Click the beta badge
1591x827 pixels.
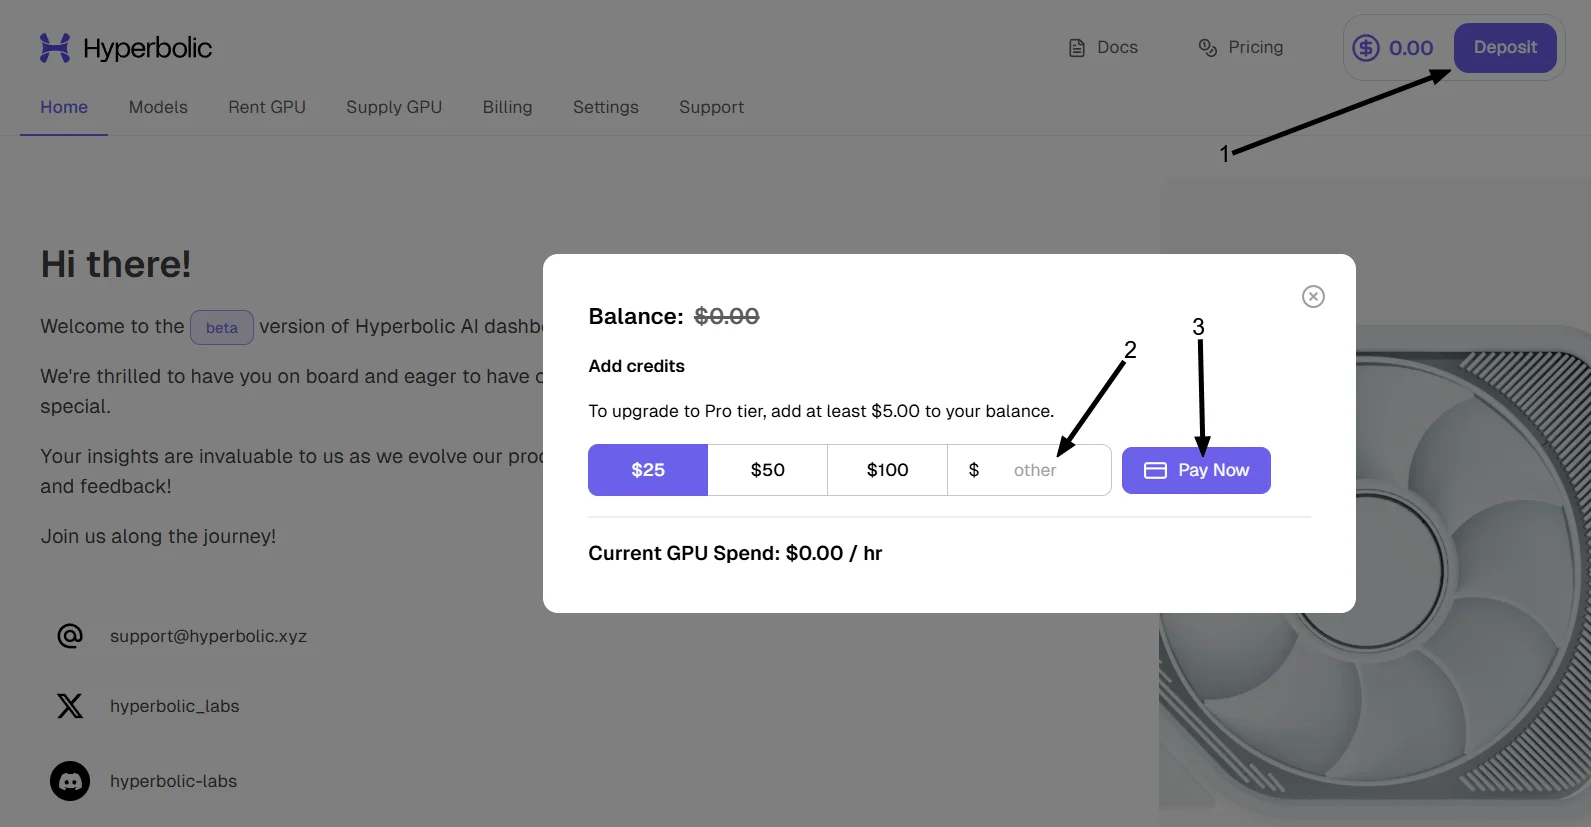click(222, 328)
